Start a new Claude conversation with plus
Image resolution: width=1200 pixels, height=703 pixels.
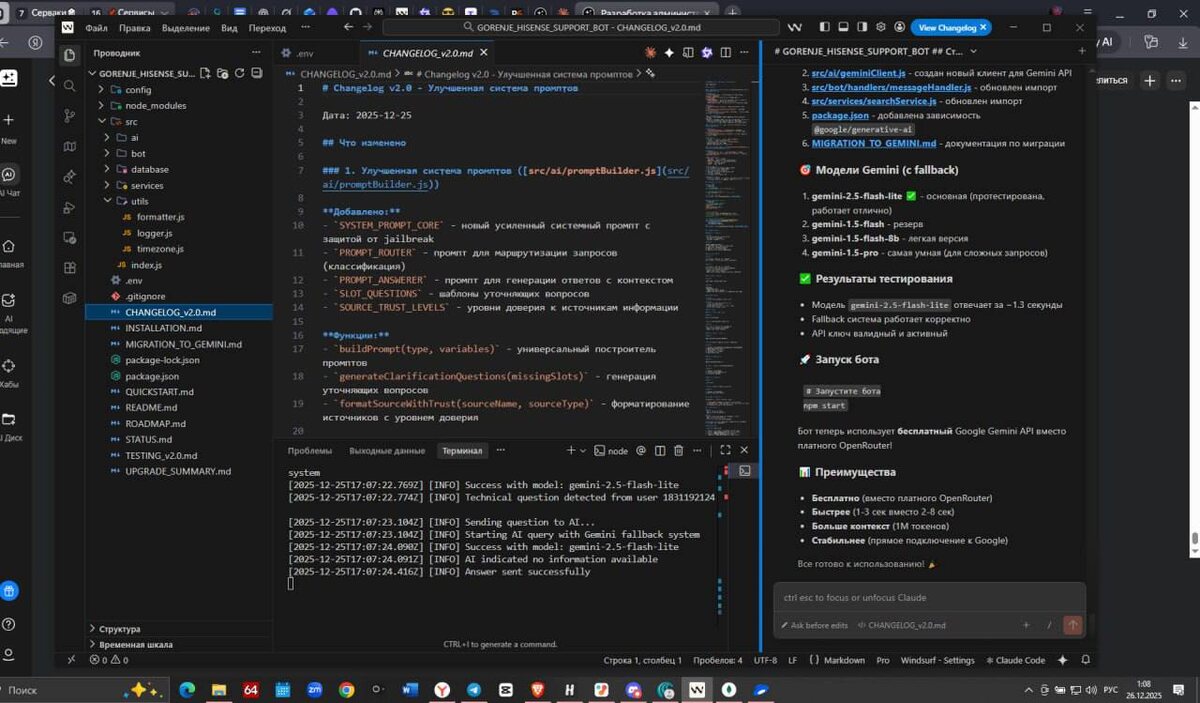[1081, 51]
